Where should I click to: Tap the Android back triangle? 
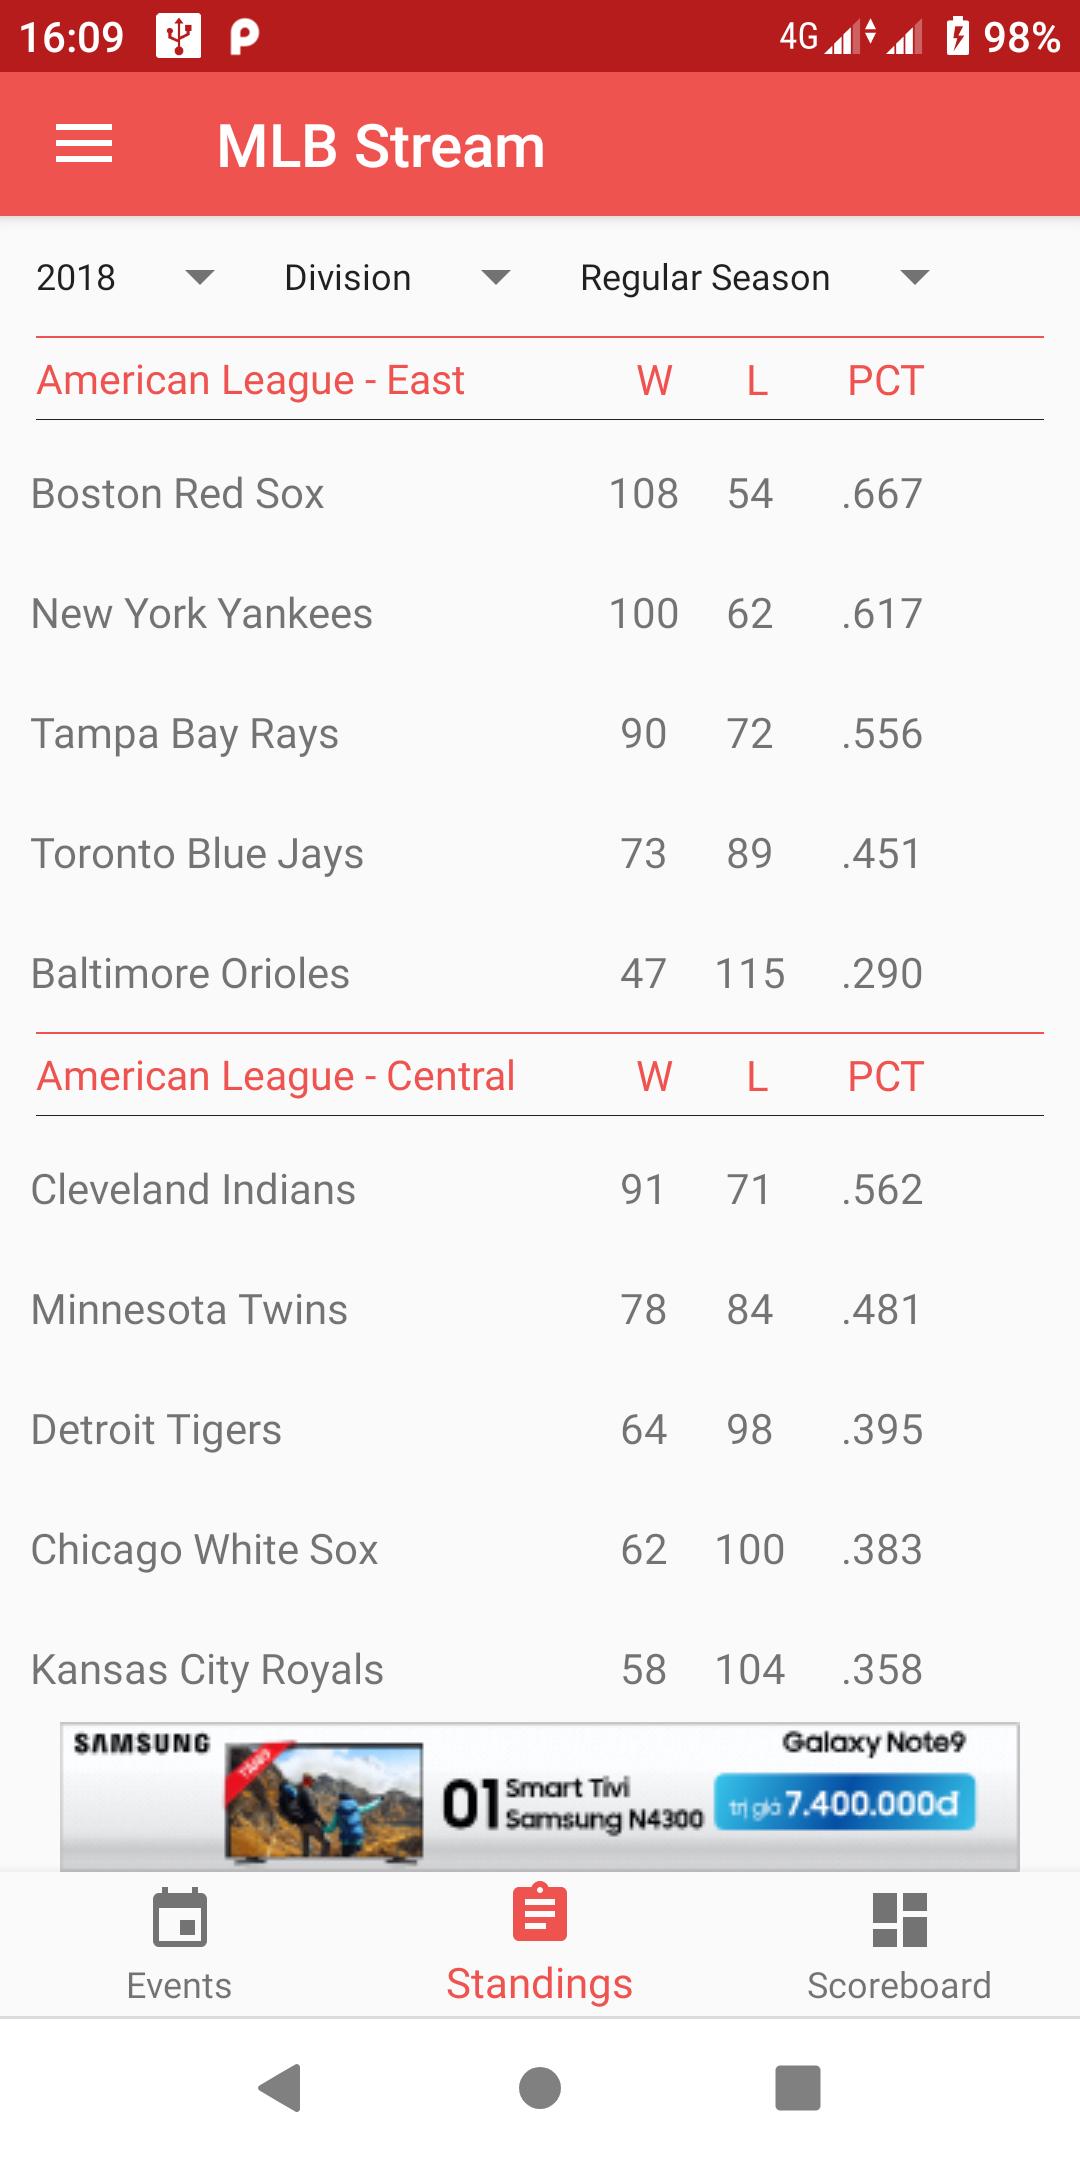pyautogui.click(x=280, y=2087)
